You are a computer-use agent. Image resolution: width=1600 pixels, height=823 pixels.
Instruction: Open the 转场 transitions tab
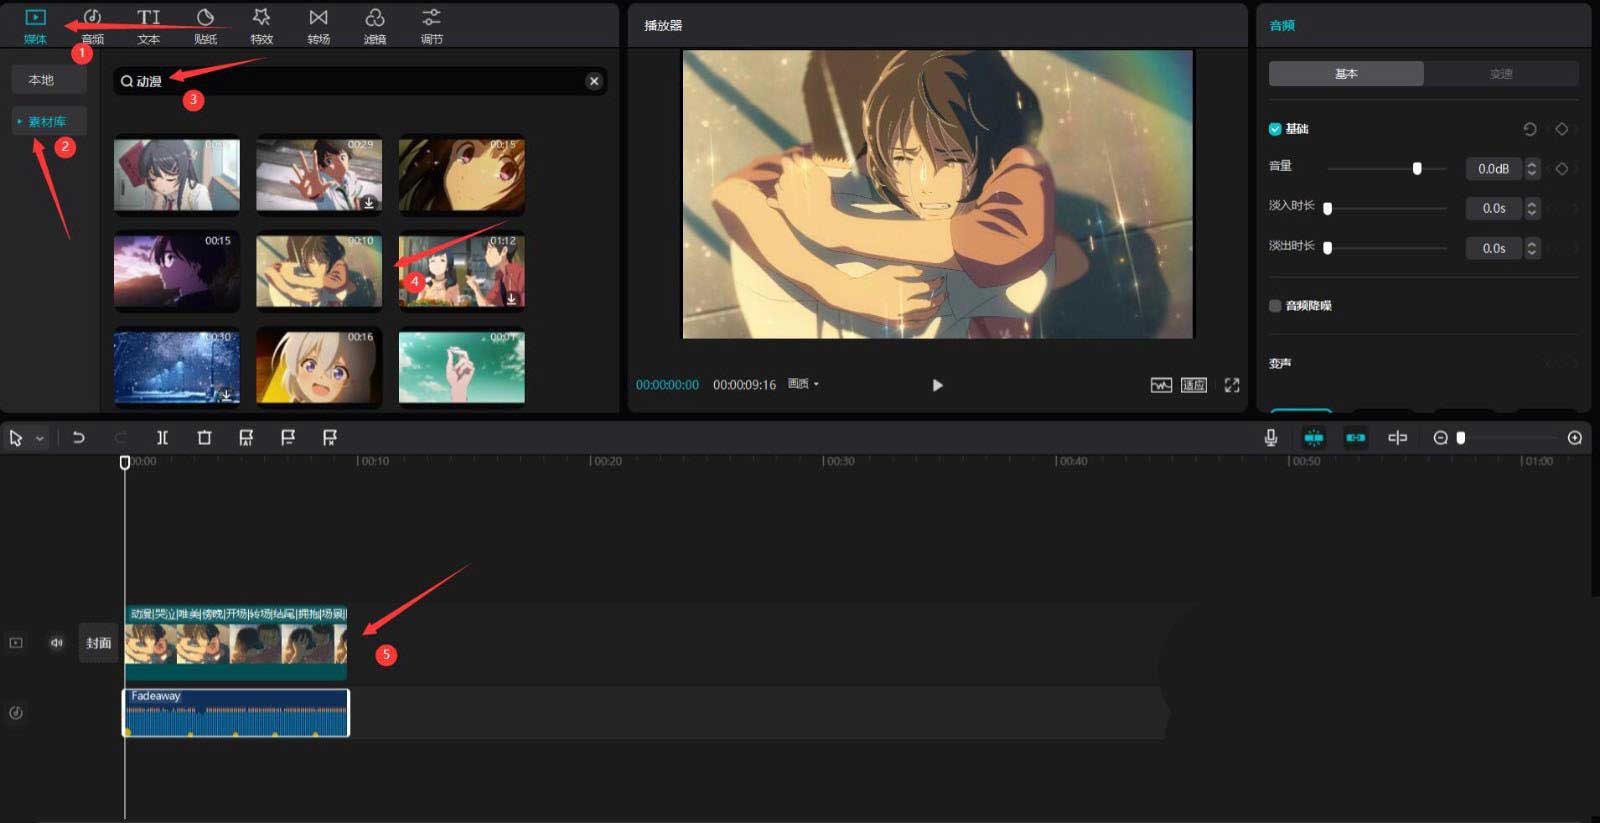(x=318, y=26)
